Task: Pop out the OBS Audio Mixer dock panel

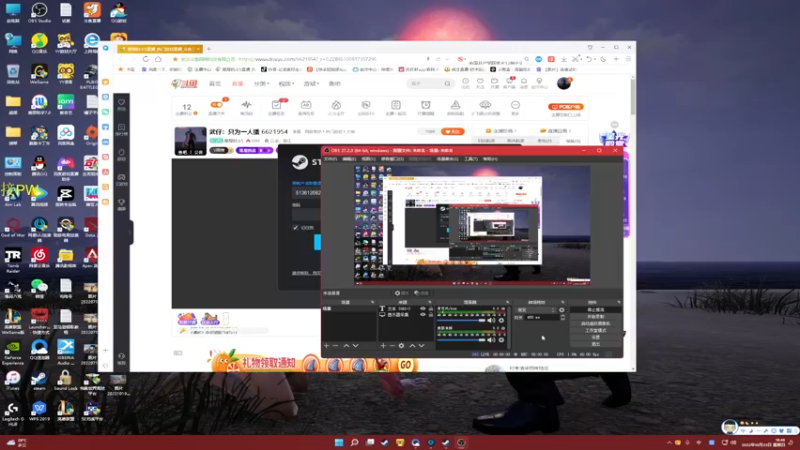Action: click(x=508, y=303)
